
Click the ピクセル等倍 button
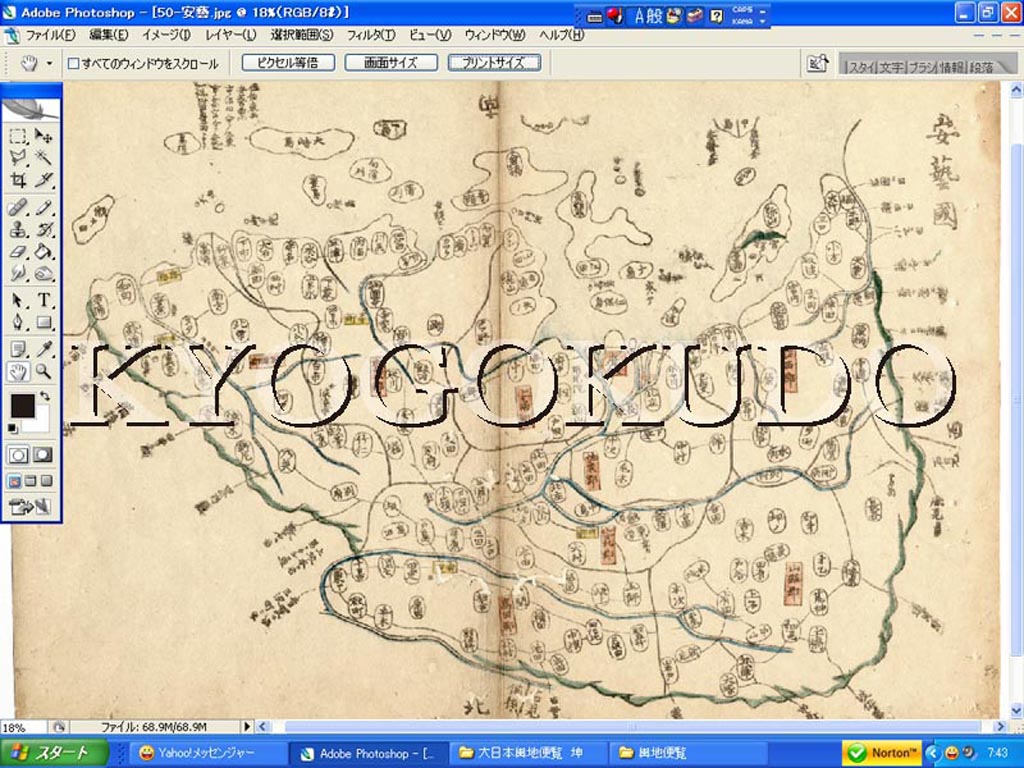pyautogui.click(x=288, y=63)
